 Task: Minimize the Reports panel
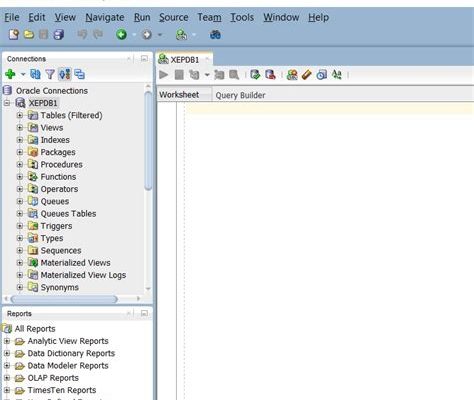pos(144,313)
